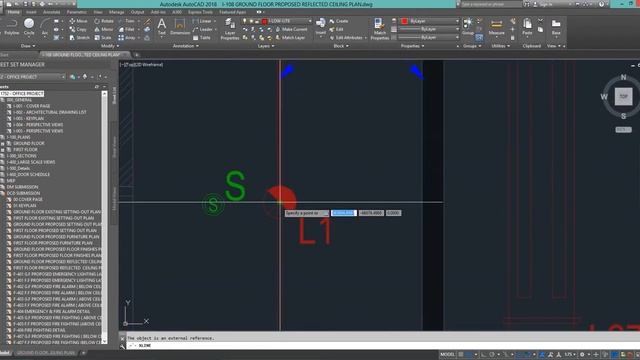Click the Sheet Set Manager scrollbar
The height and width of the screenshot is (360, 640).
pos(104,216)
